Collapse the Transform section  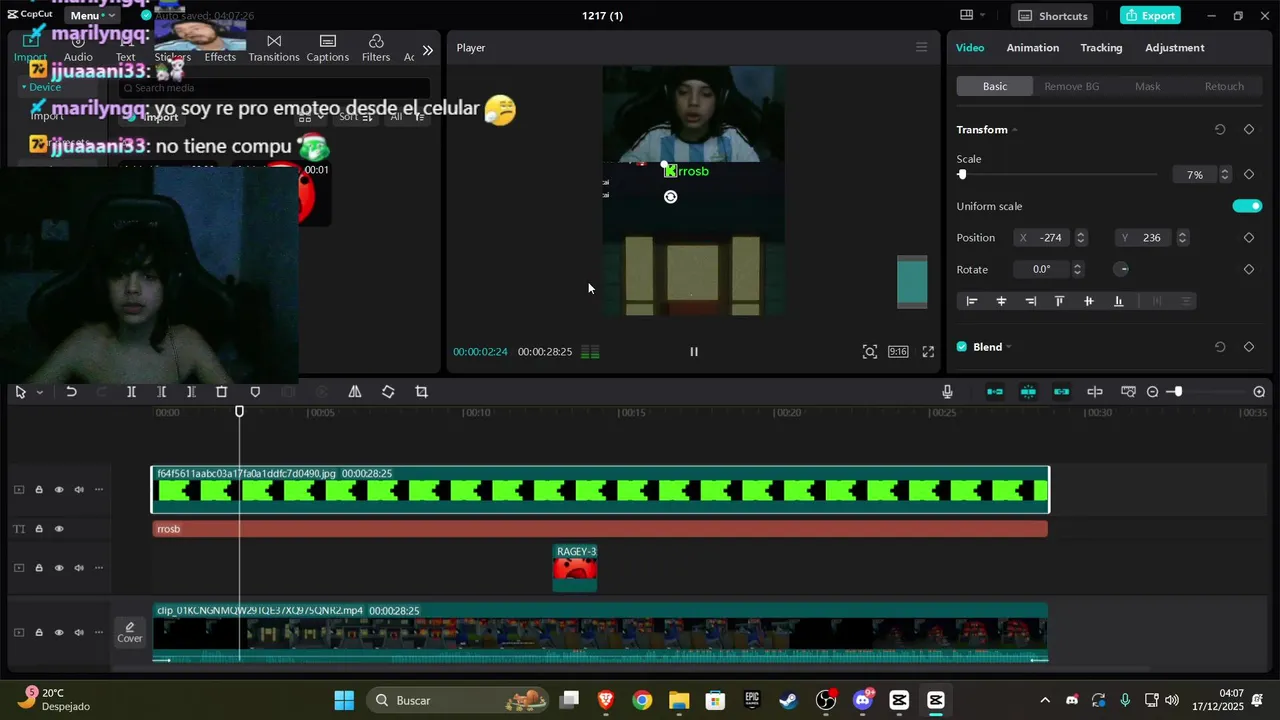point(1014,130)
